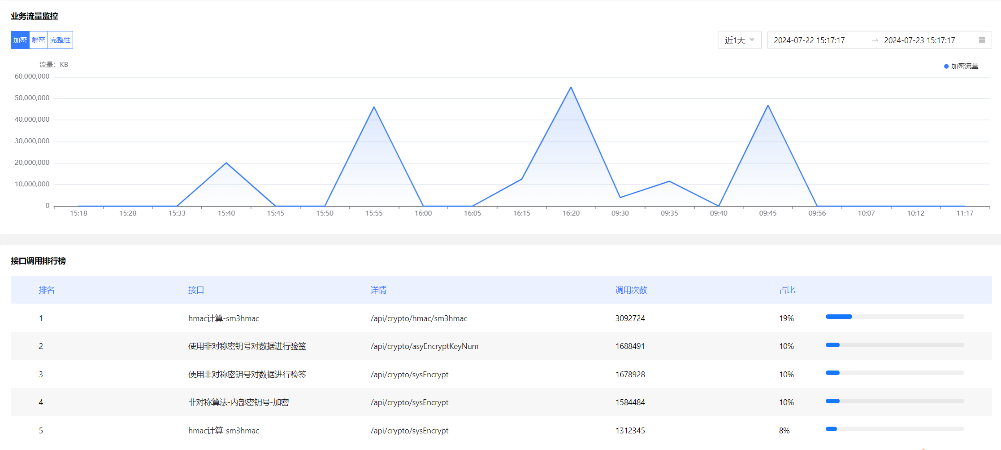The width and height of the screenshot is (1001, 450).
Task: Click the 接口 column header
Action: pyautogui.click(x=196, y=290)
